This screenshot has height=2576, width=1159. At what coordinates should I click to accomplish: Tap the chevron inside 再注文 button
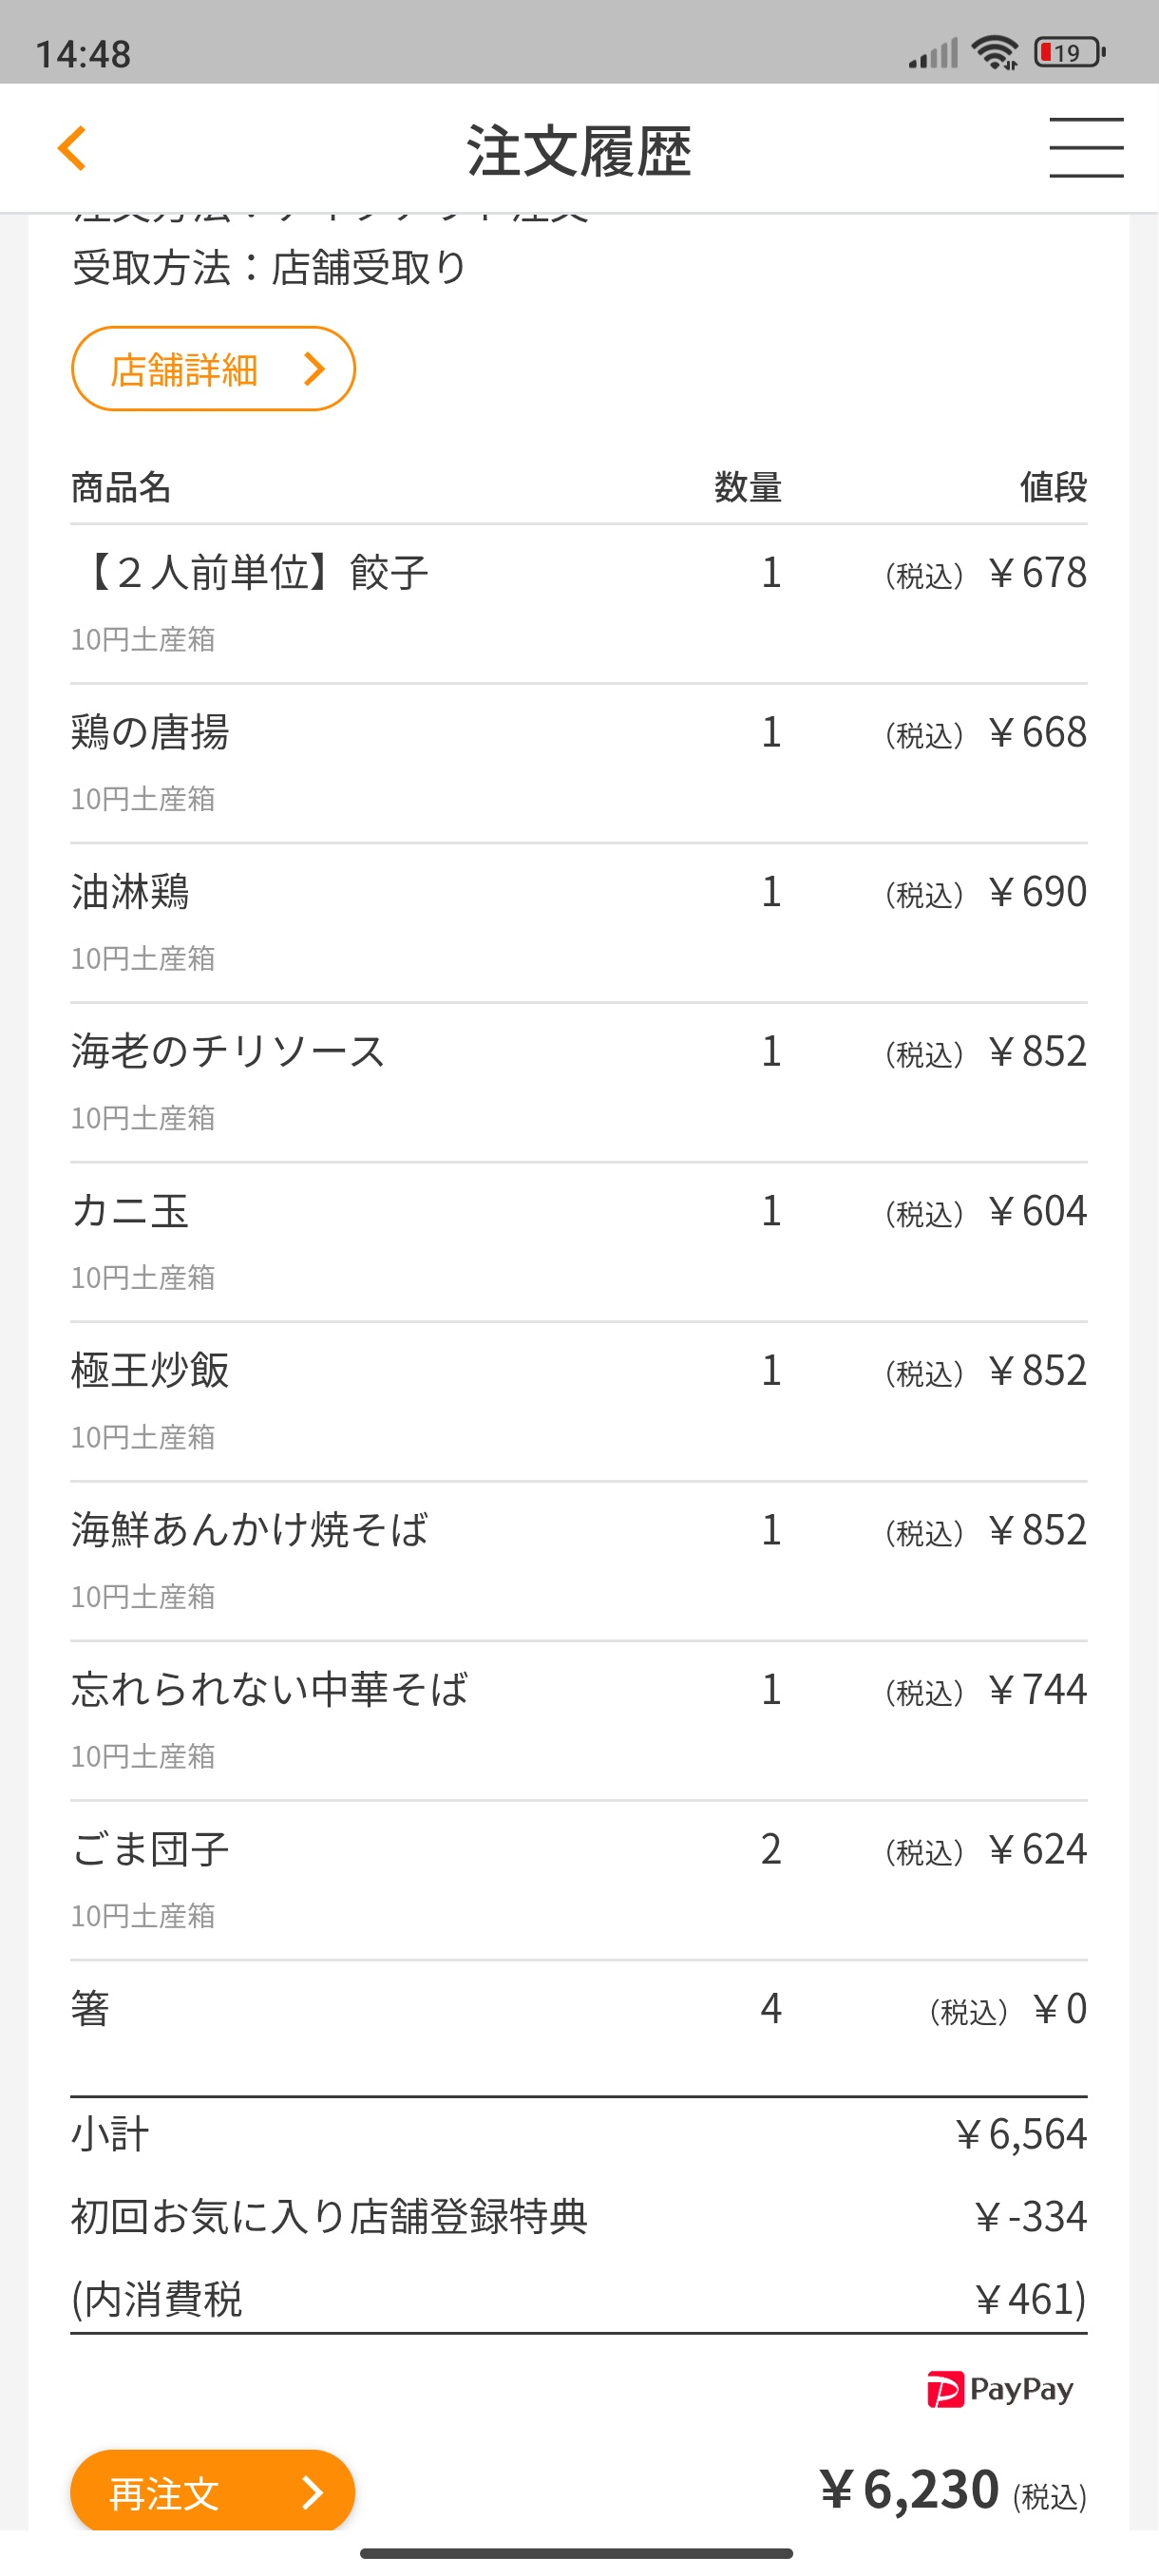[313, 2492]
